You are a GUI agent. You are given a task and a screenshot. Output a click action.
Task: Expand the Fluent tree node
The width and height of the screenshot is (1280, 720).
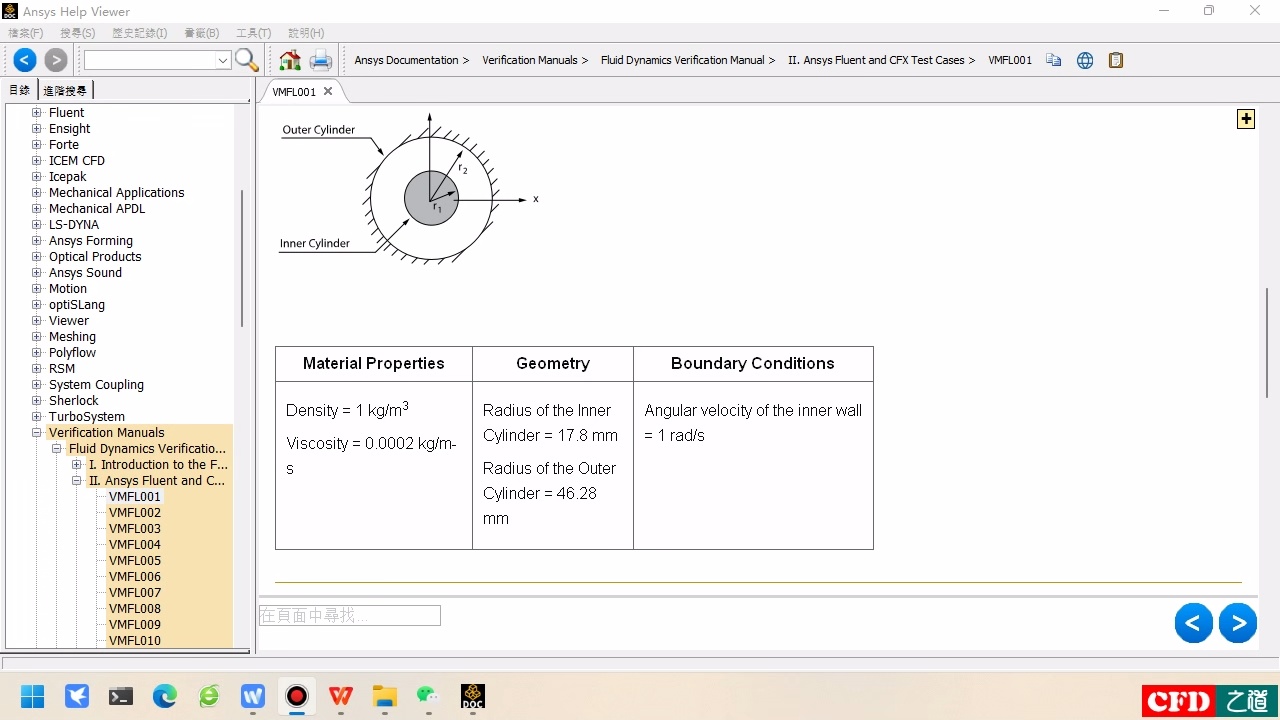(37, 113)
